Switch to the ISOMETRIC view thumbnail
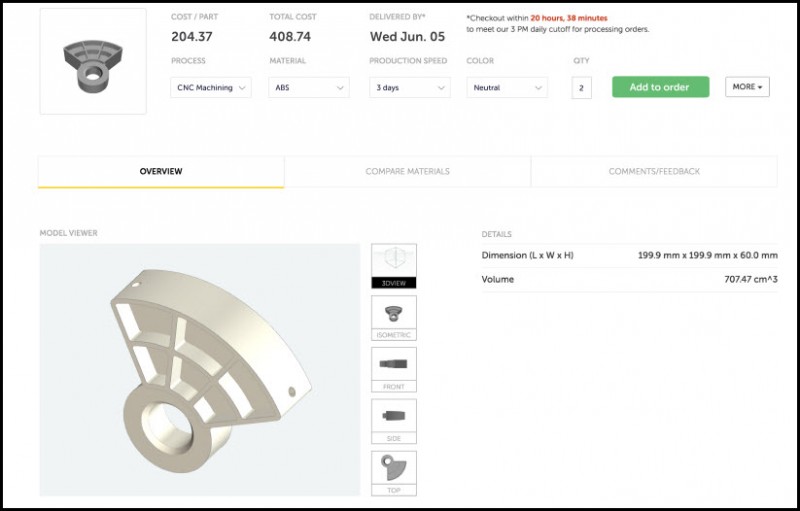Image resolution: width=800 pixels, height=511 pixels. tap(394, 317)
